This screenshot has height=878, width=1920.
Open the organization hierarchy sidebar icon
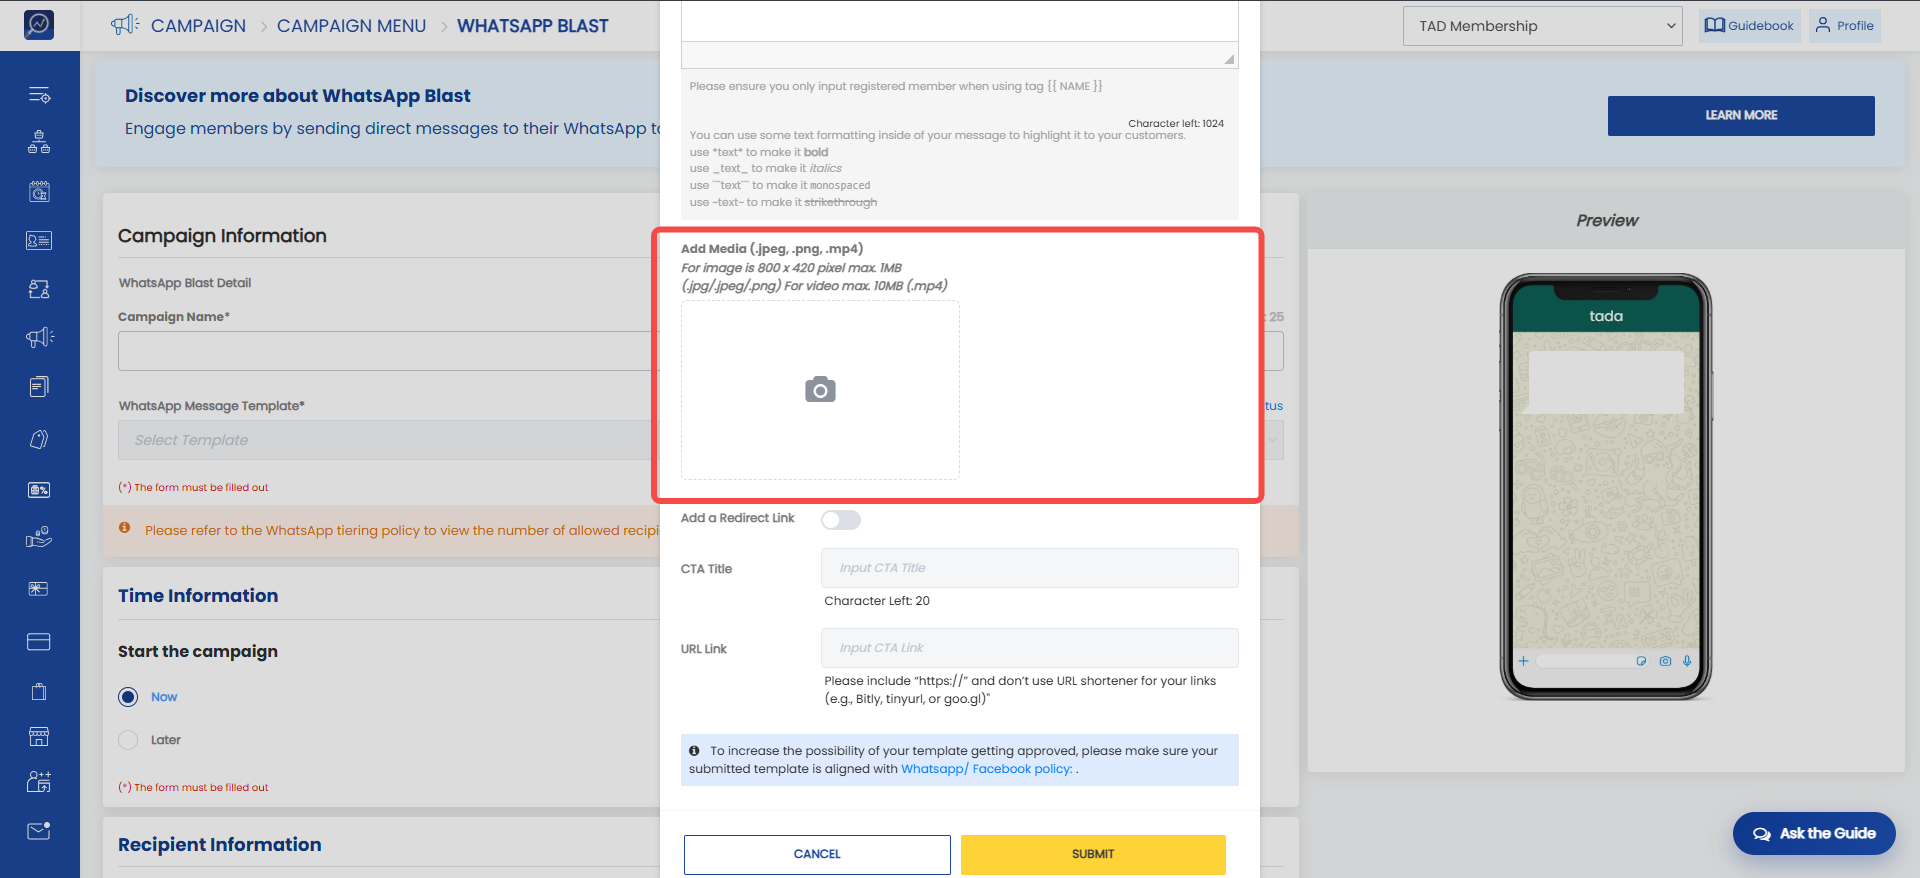(x=39, y=142)
